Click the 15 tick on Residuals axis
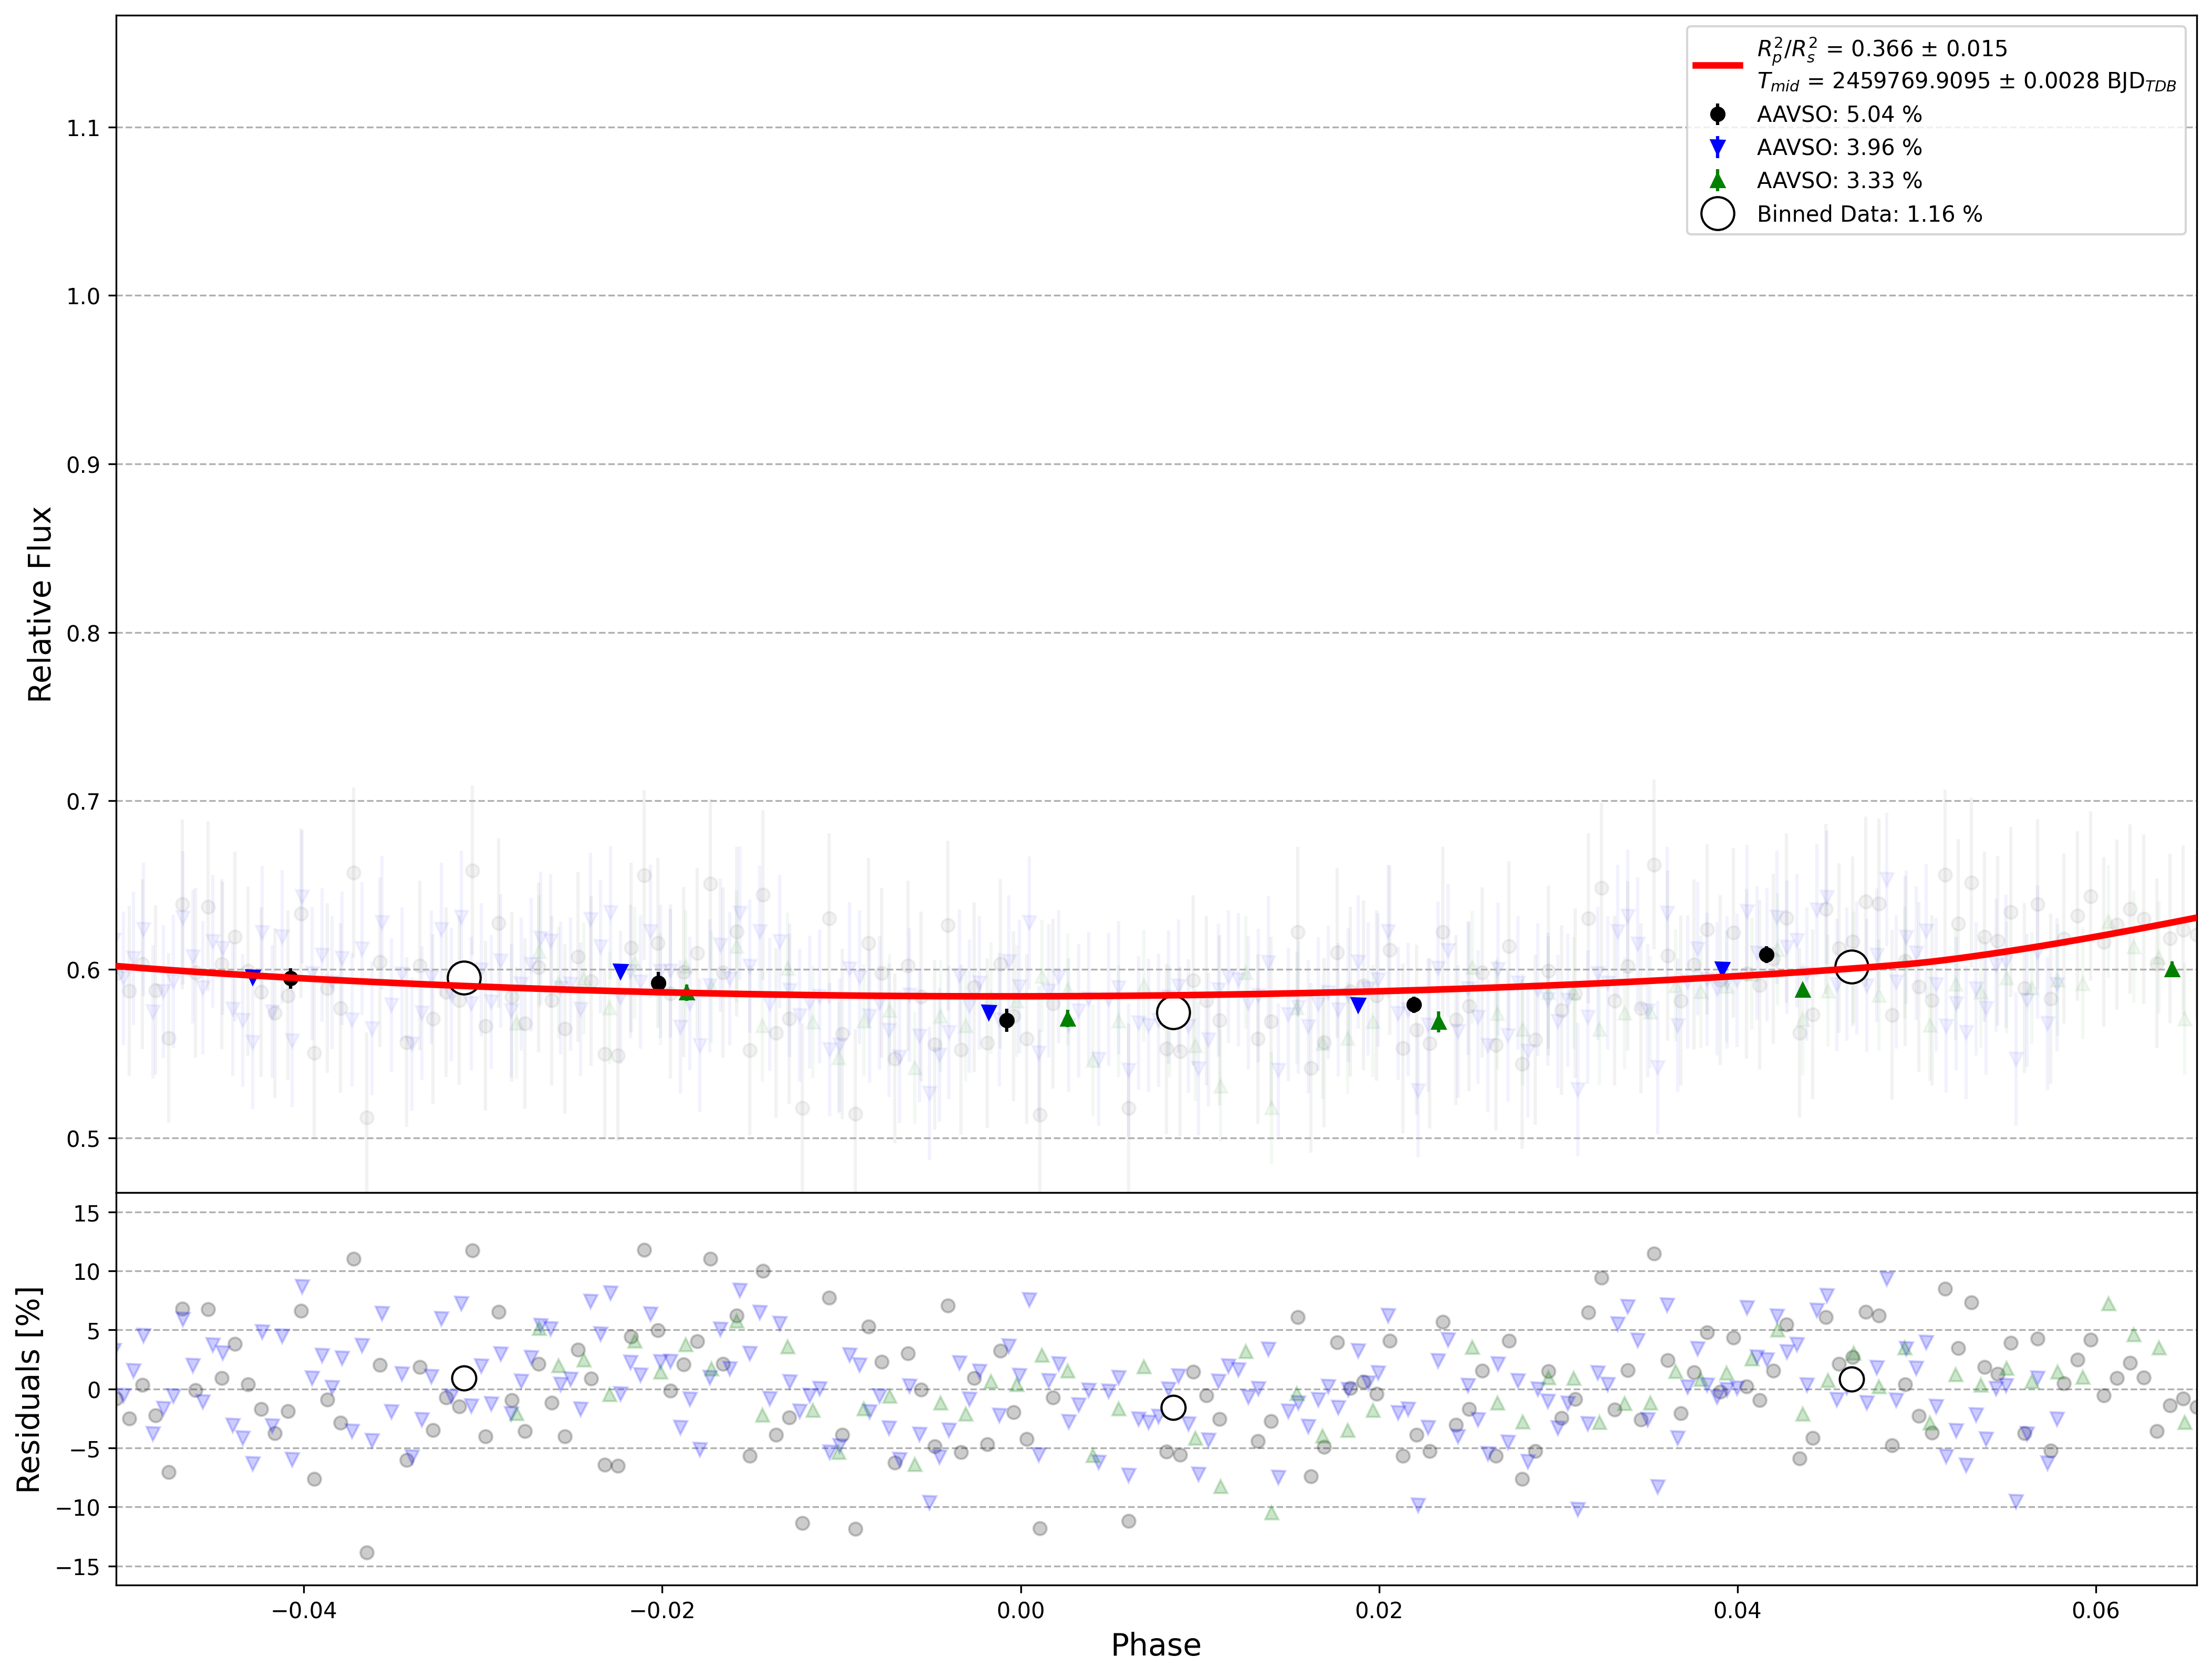The width and height of the screenshot is (2212, 1677). [88, 1213]
